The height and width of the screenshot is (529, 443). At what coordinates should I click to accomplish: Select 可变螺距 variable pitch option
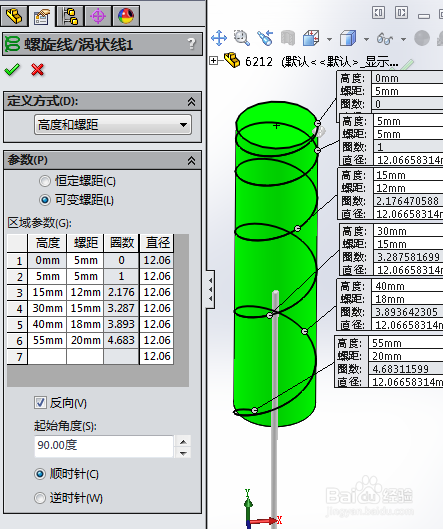(x=45, y=200)
